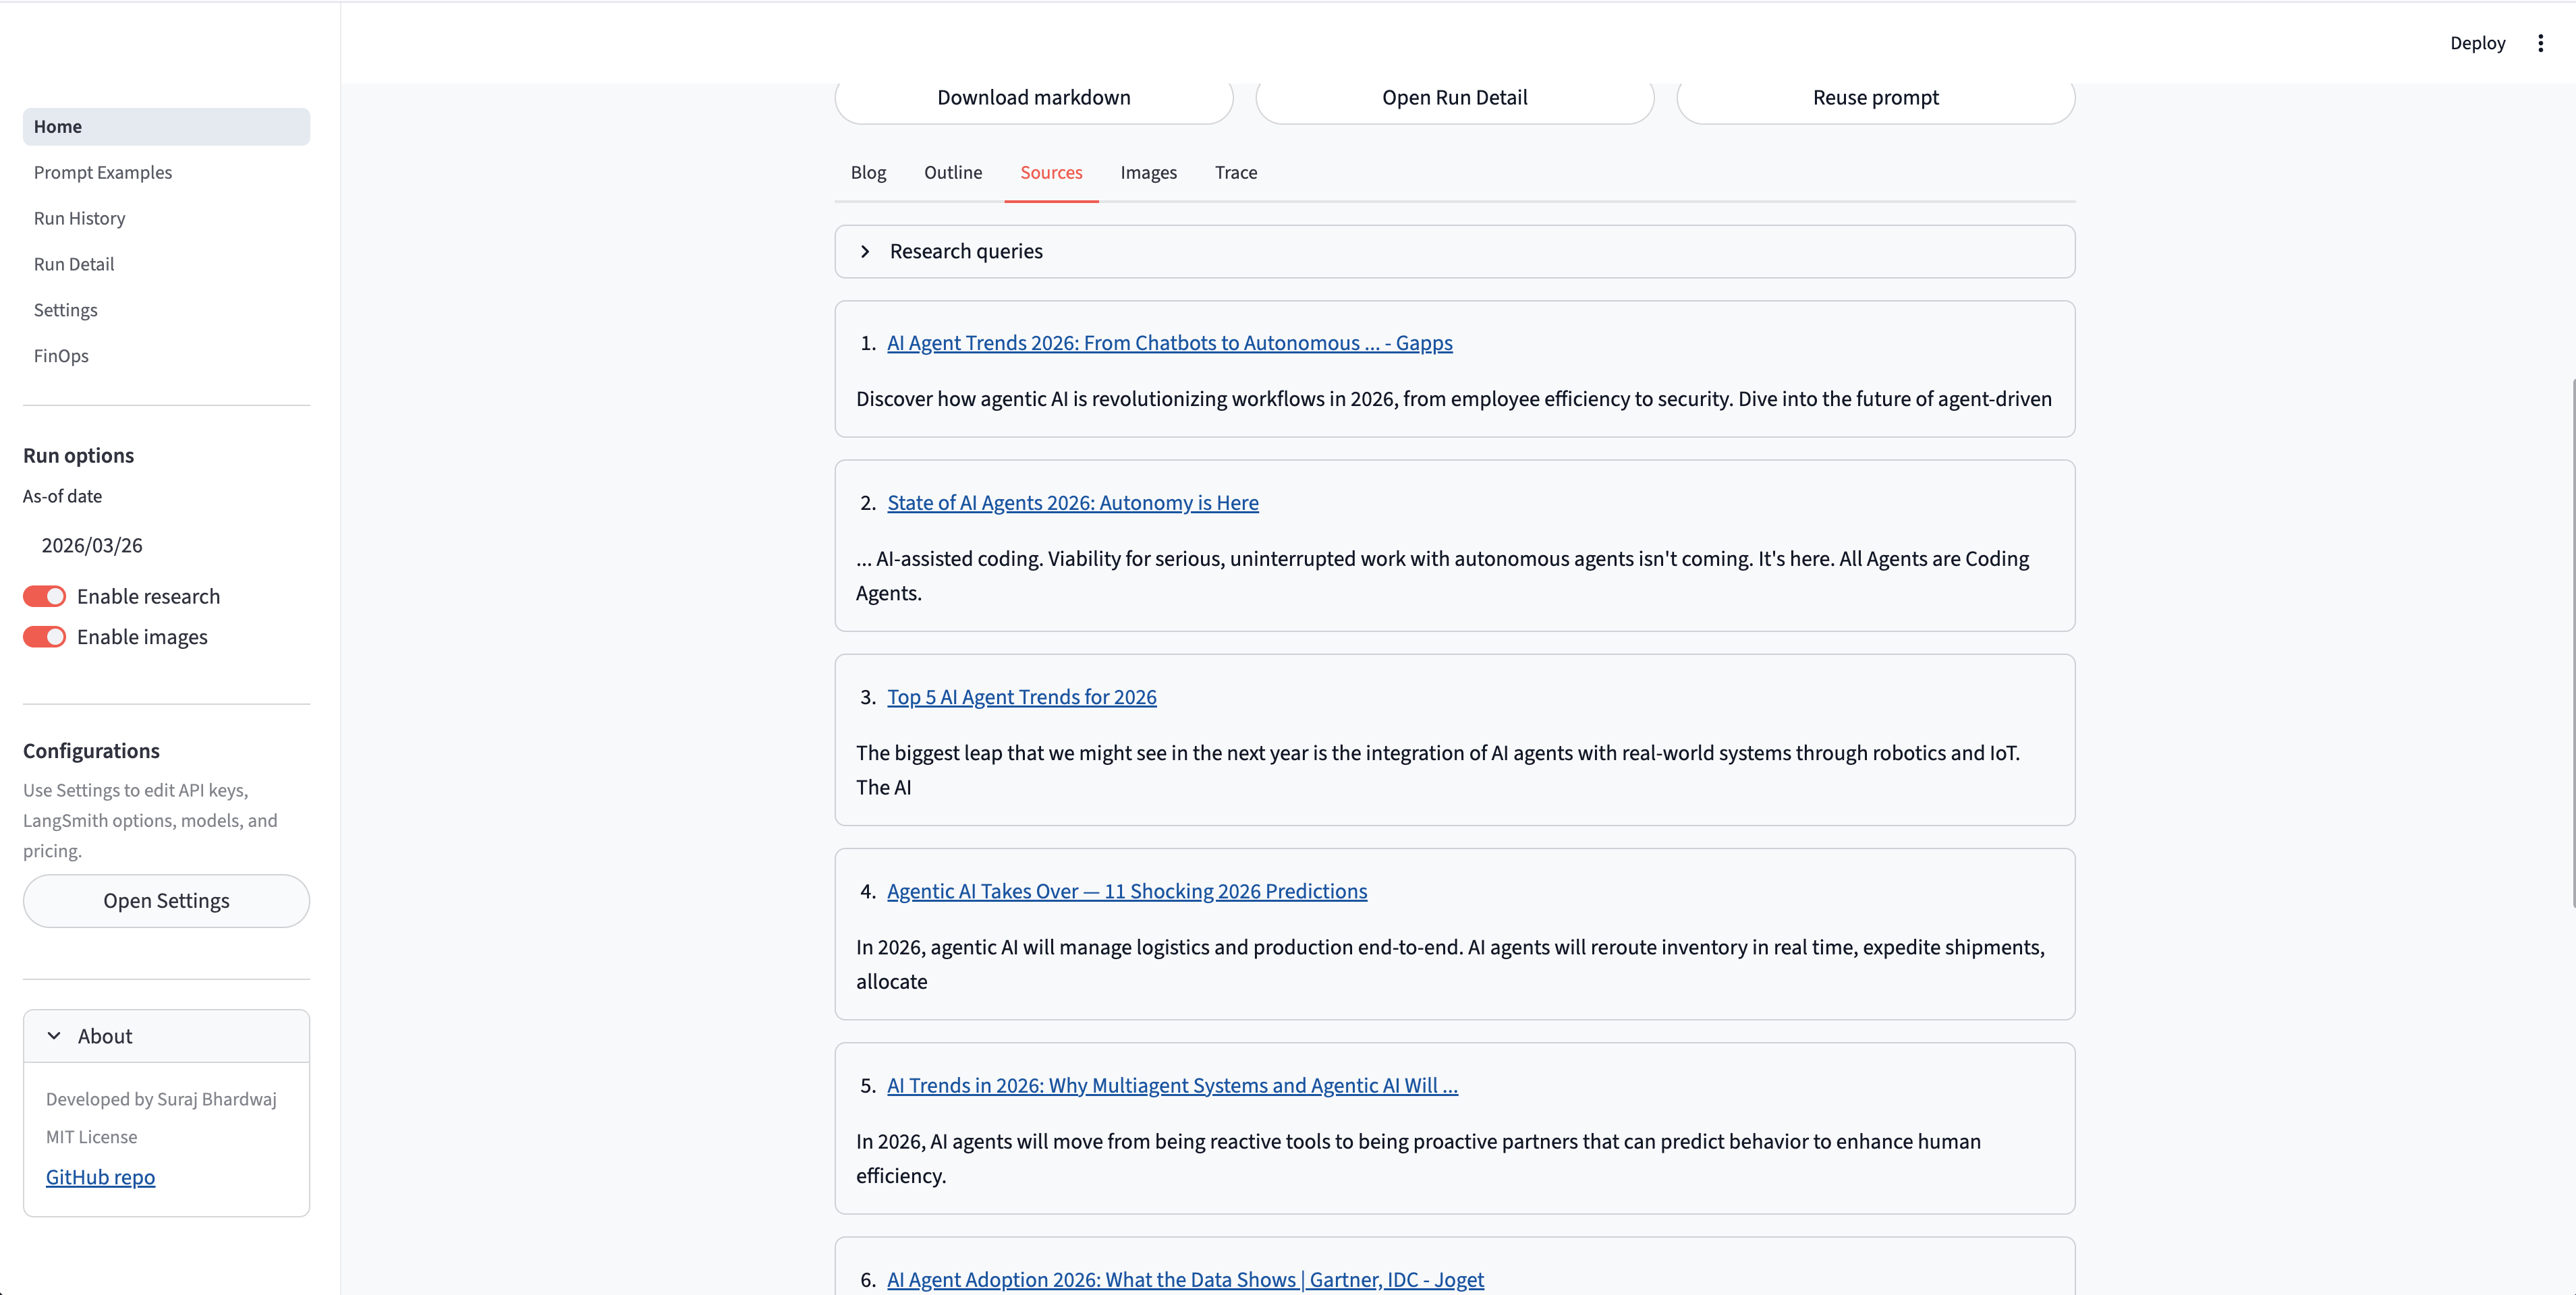
Task: Toggle the Enable research switch
Action: pyautogui.click(x=44, y=597)
